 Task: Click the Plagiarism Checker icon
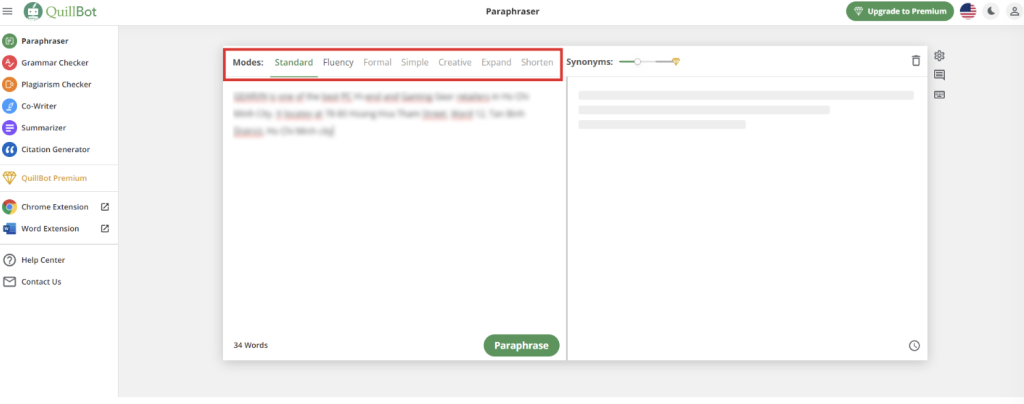pos(10,84)
